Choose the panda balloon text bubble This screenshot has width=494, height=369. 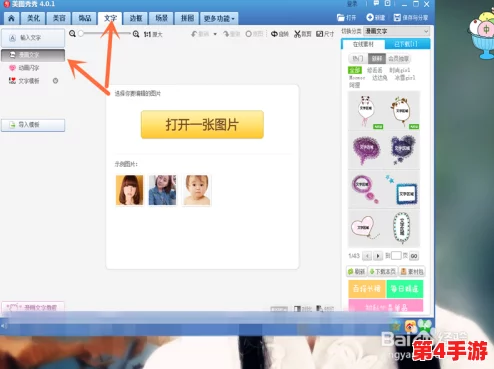(366, 111)
